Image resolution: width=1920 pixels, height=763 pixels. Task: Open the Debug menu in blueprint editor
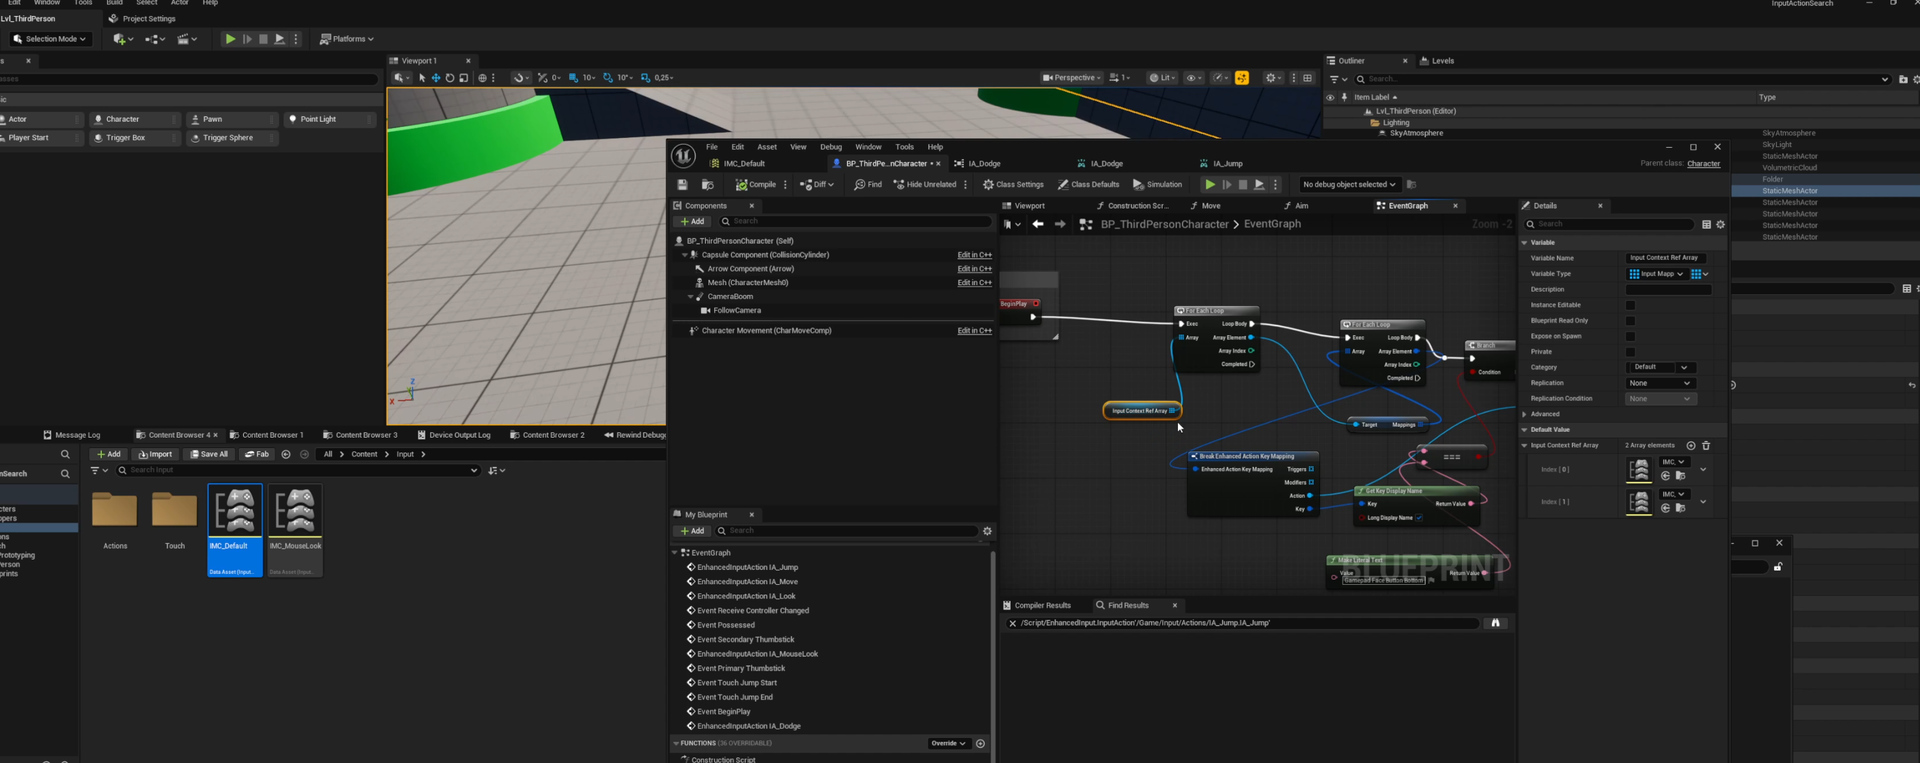point(831,147)
